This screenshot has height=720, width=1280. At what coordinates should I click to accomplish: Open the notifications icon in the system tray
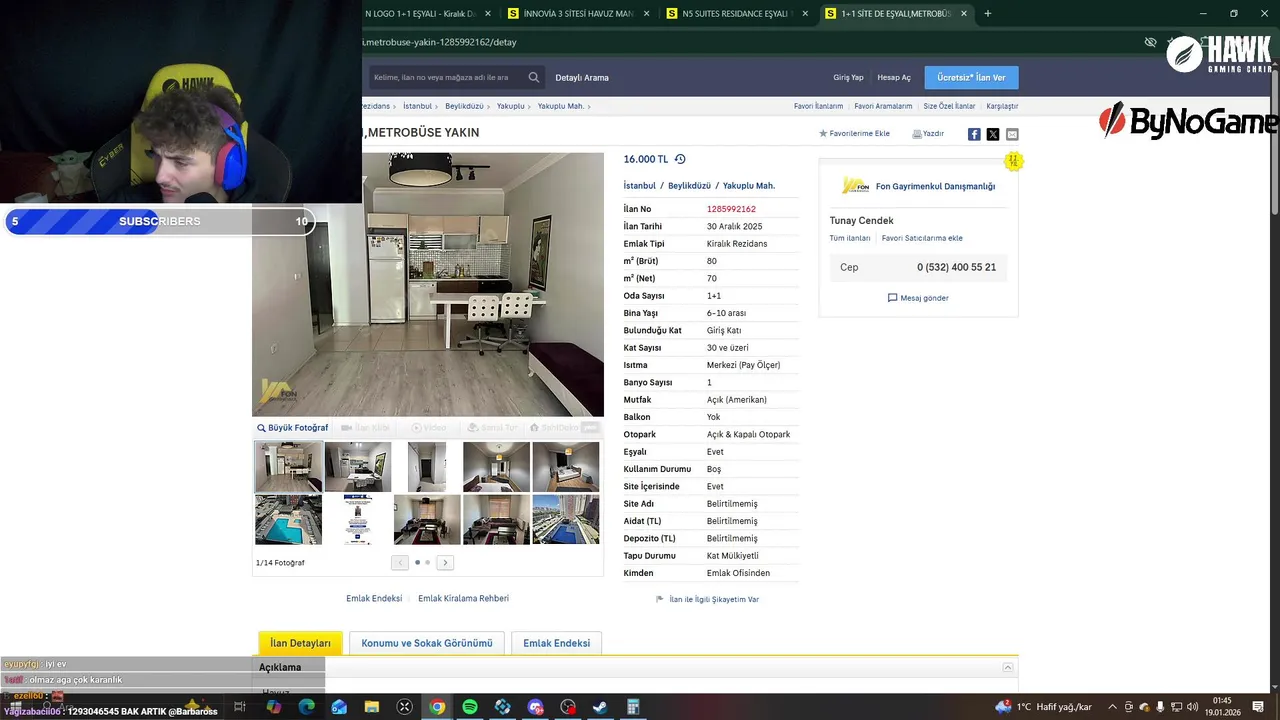[x=1258, y=707]
